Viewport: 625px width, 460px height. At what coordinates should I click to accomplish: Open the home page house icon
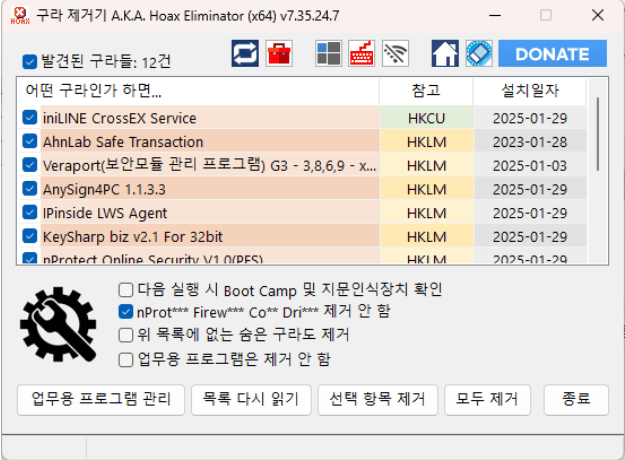(445, 54)
